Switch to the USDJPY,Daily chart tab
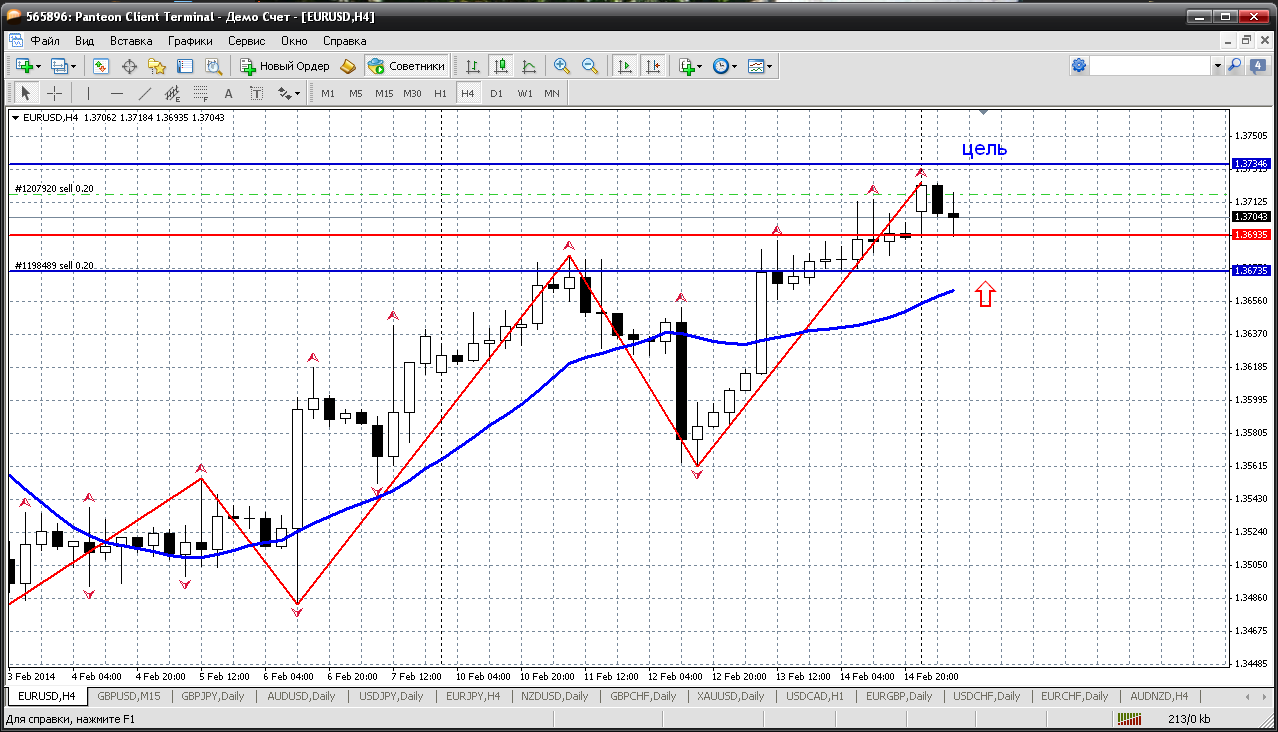This screenshot has height=732, width=1278. click(x=391, y=696)
